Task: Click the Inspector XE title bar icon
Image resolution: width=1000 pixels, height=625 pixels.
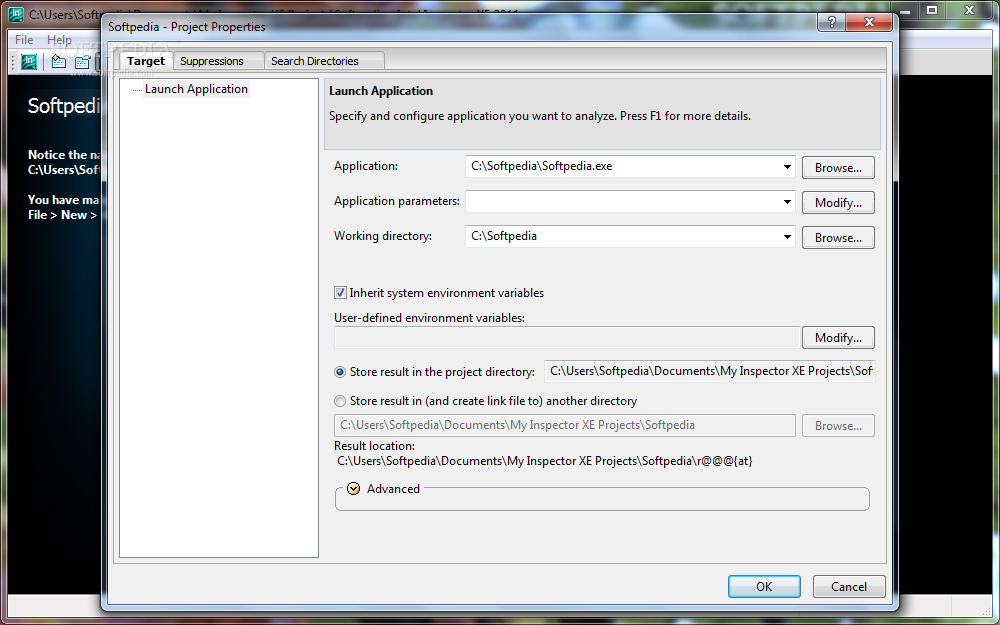Action: point(17,15)
